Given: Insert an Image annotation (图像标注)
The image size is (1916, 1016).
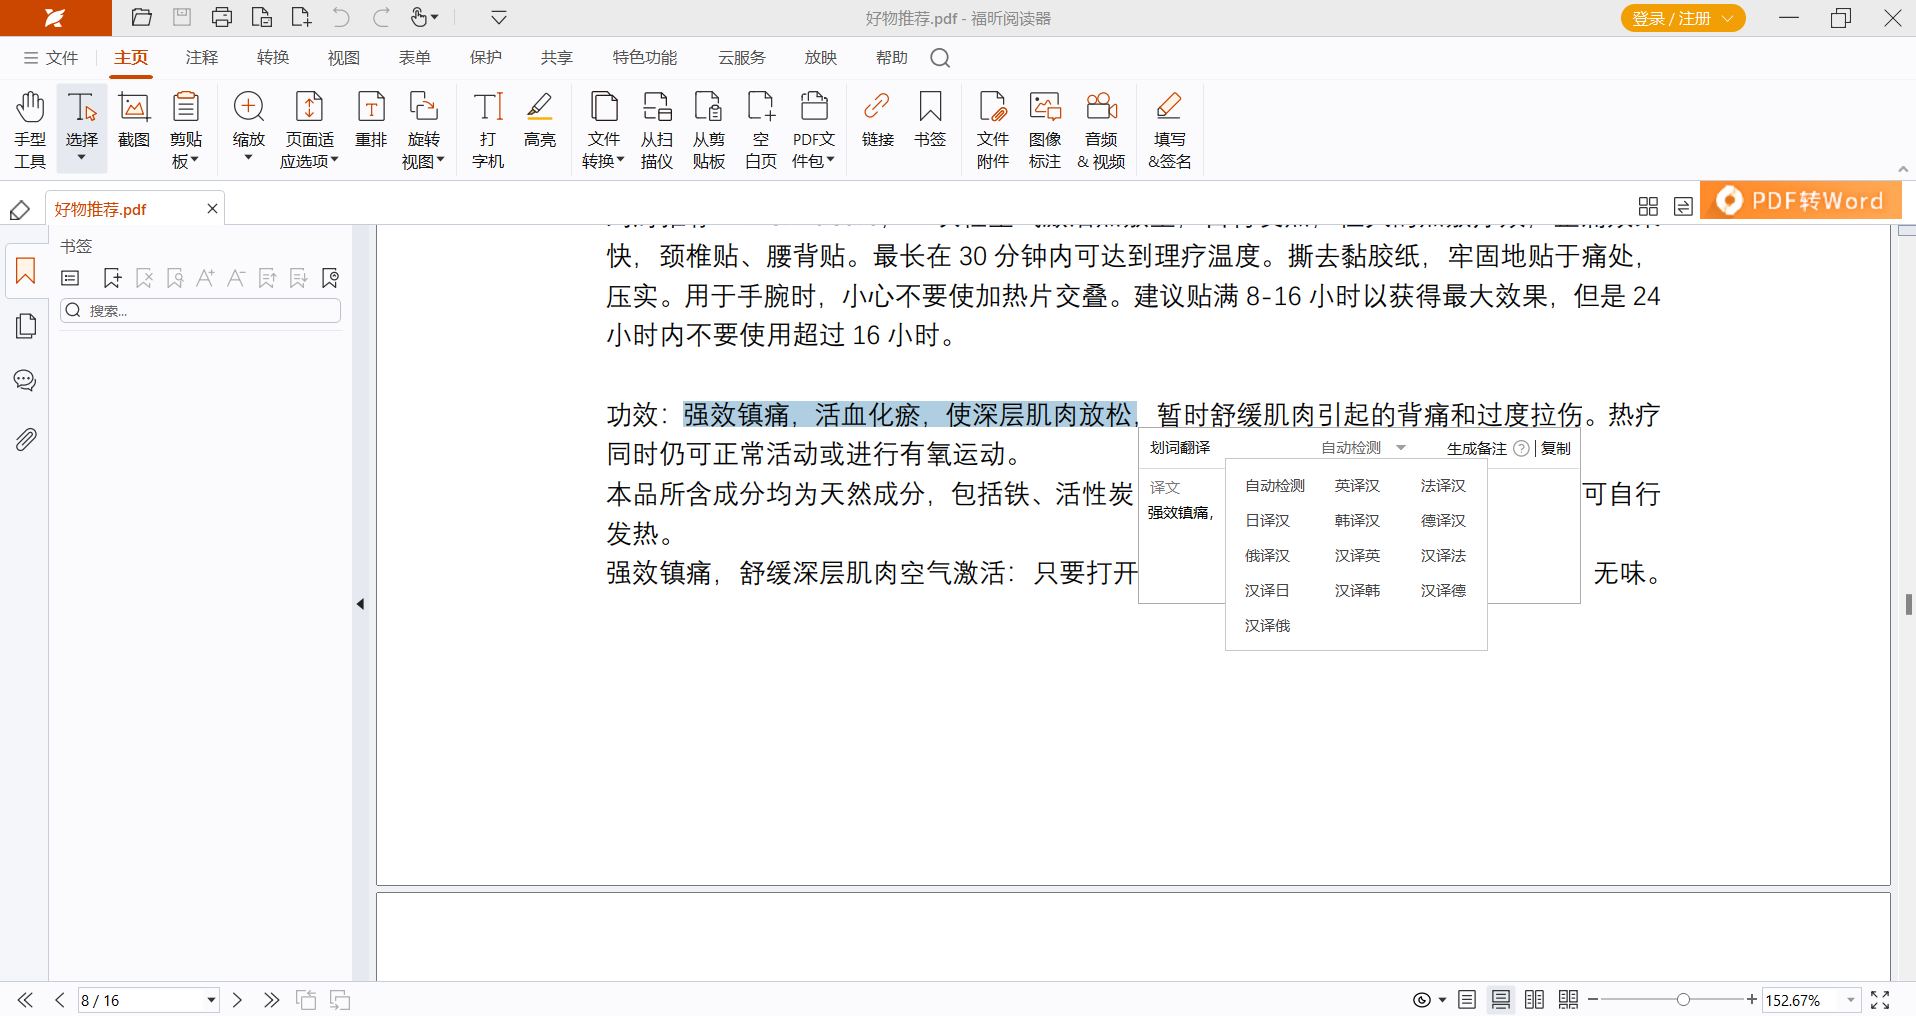Looking at the screenshot, I should [x=1044, y=129].
